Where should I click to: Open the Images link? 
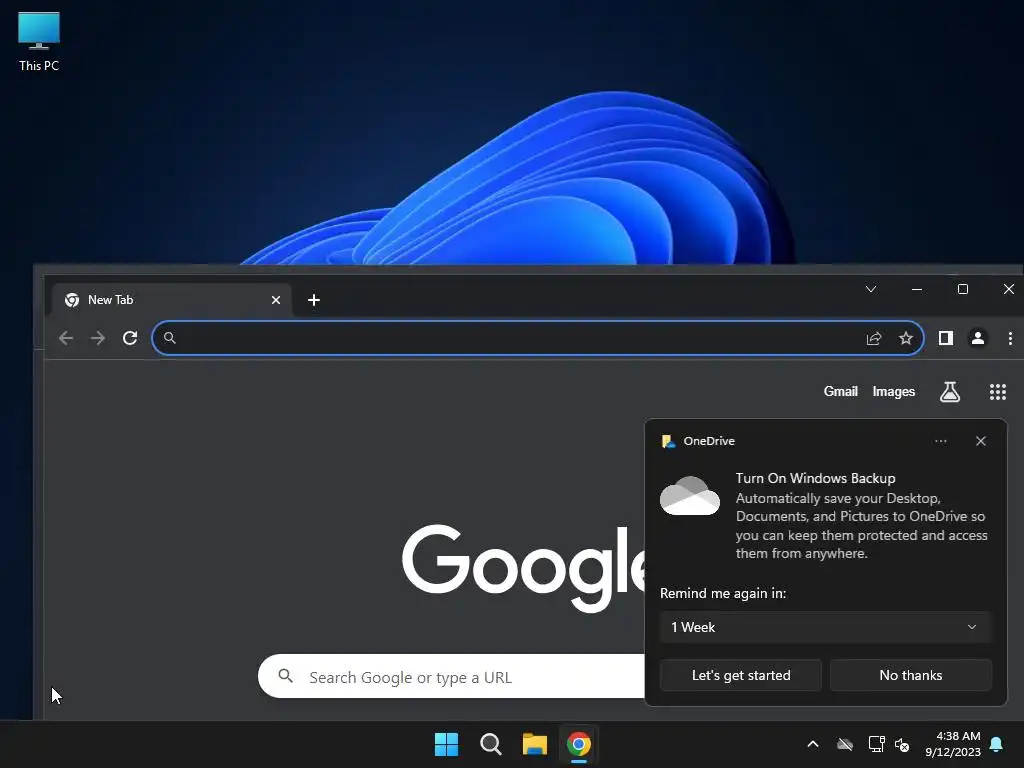[x=893, y=391]
